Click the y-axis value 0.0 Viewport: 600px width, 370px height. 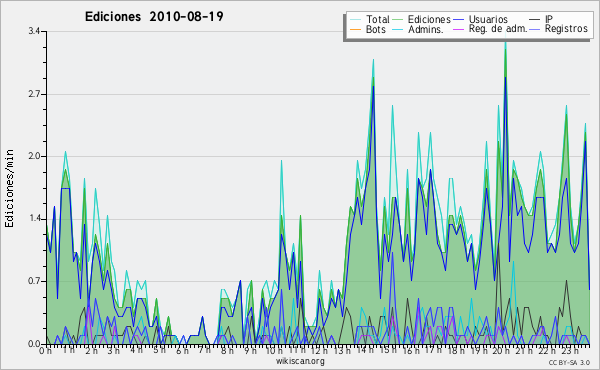pos(34,344)
